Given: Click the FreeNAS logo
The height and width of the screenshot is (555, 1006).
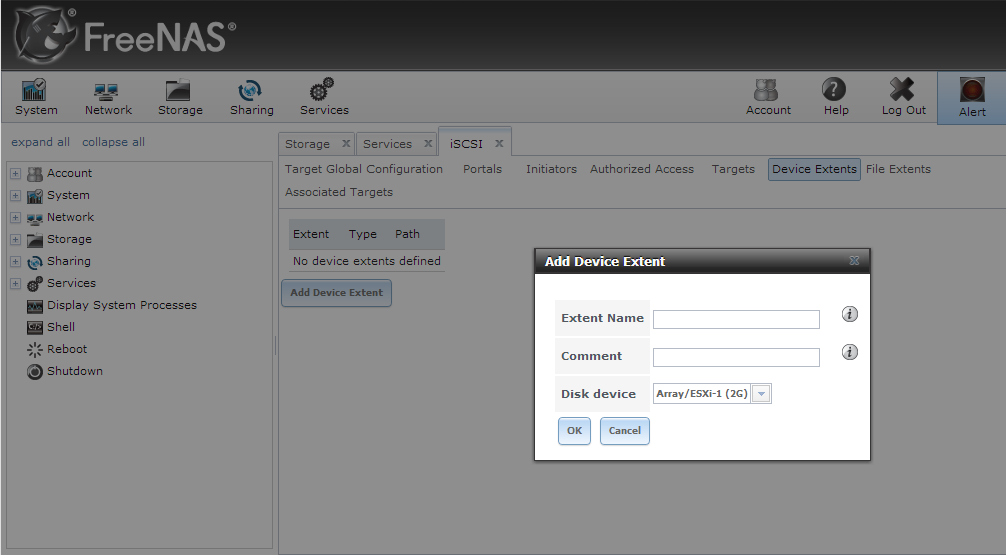Looking at the screenshot, I should click(125, 36).
